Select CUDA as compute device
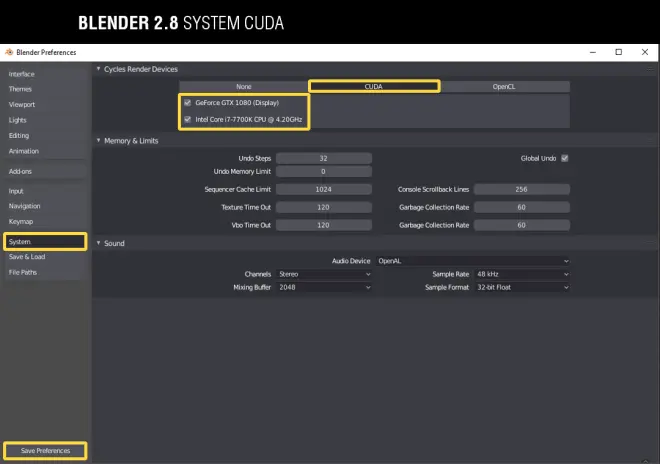 pos(374,87)
